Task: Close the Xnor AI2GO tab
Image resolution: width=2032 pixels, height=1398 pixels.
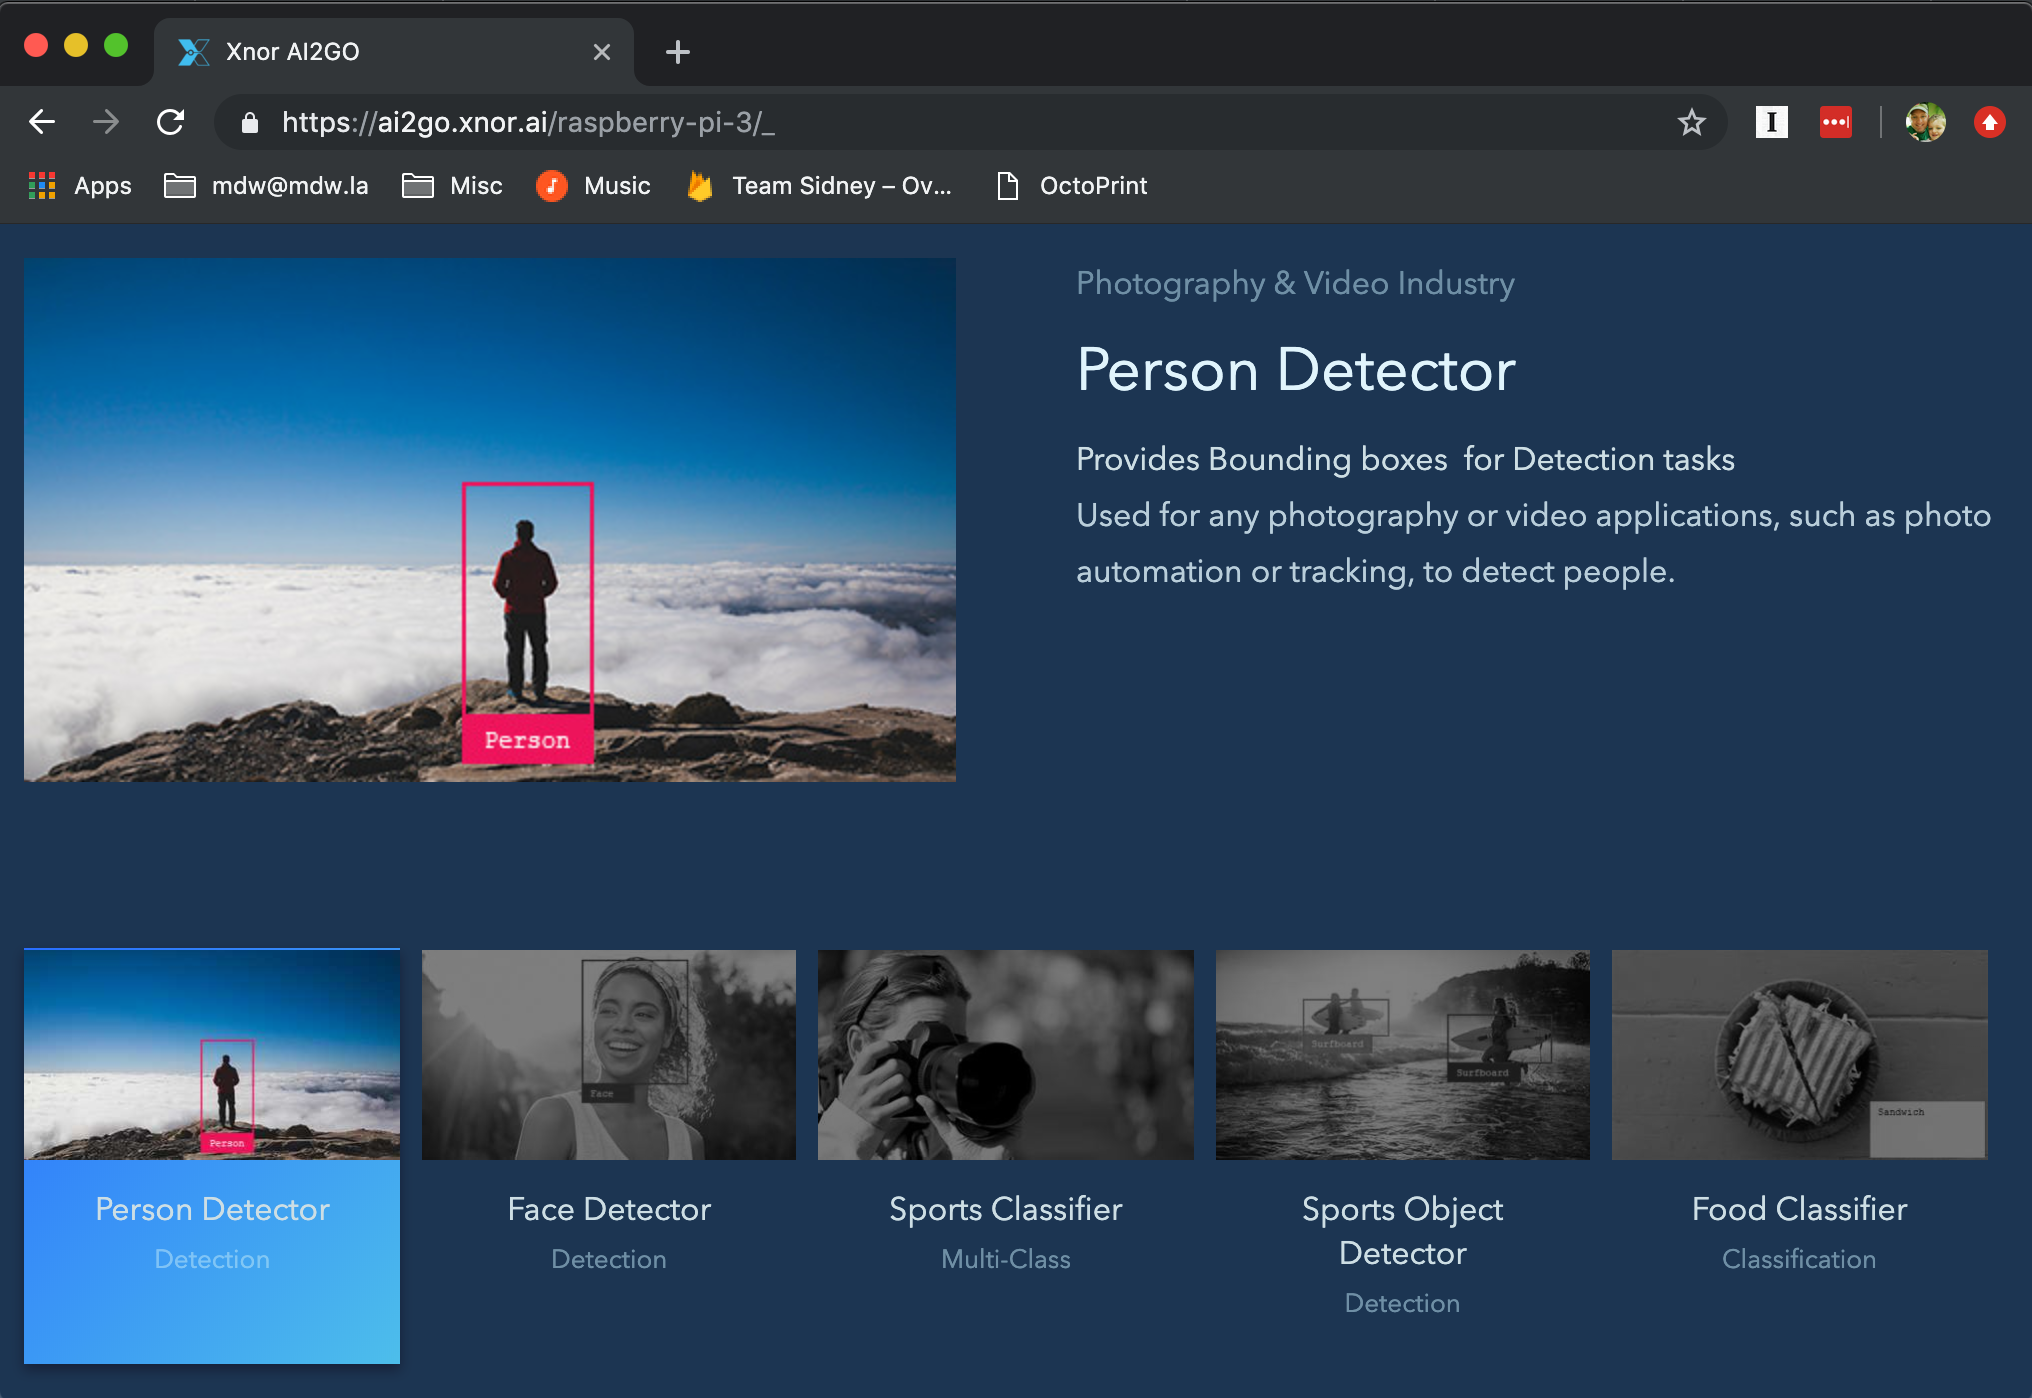Action: pyautogui.click(x=601, y=52)
